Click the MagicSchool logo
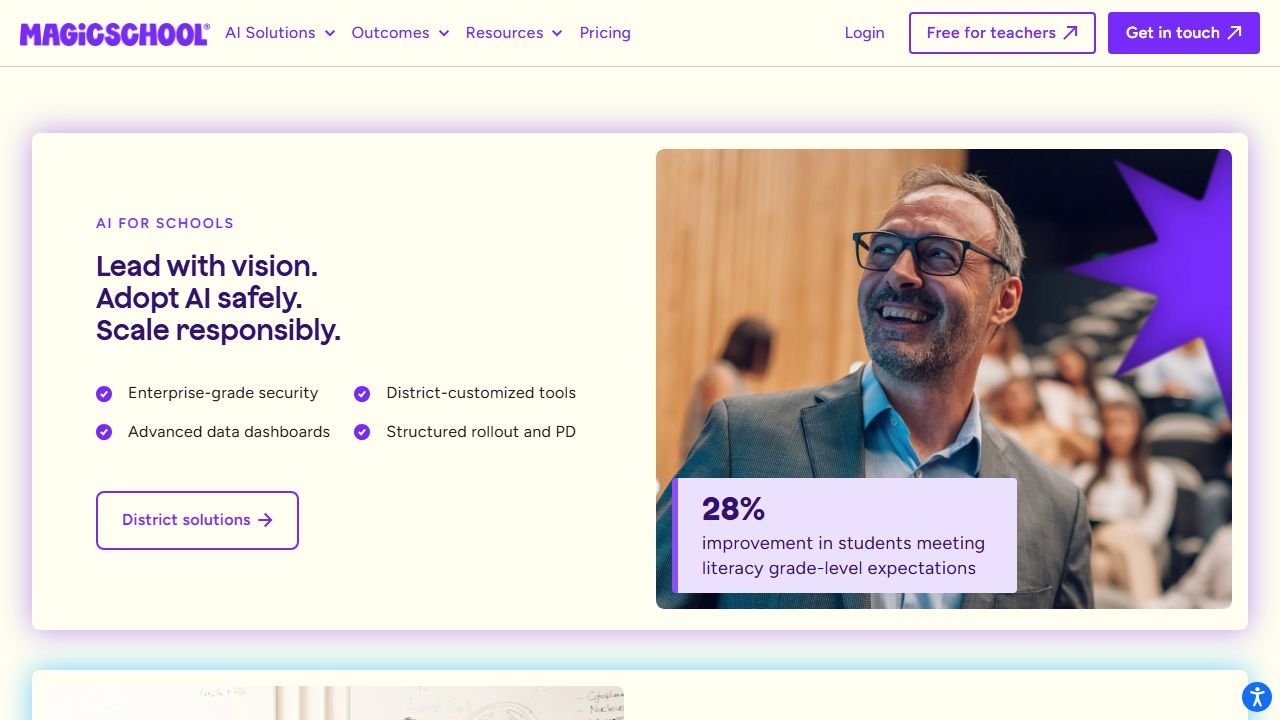 tap(114, 33)
